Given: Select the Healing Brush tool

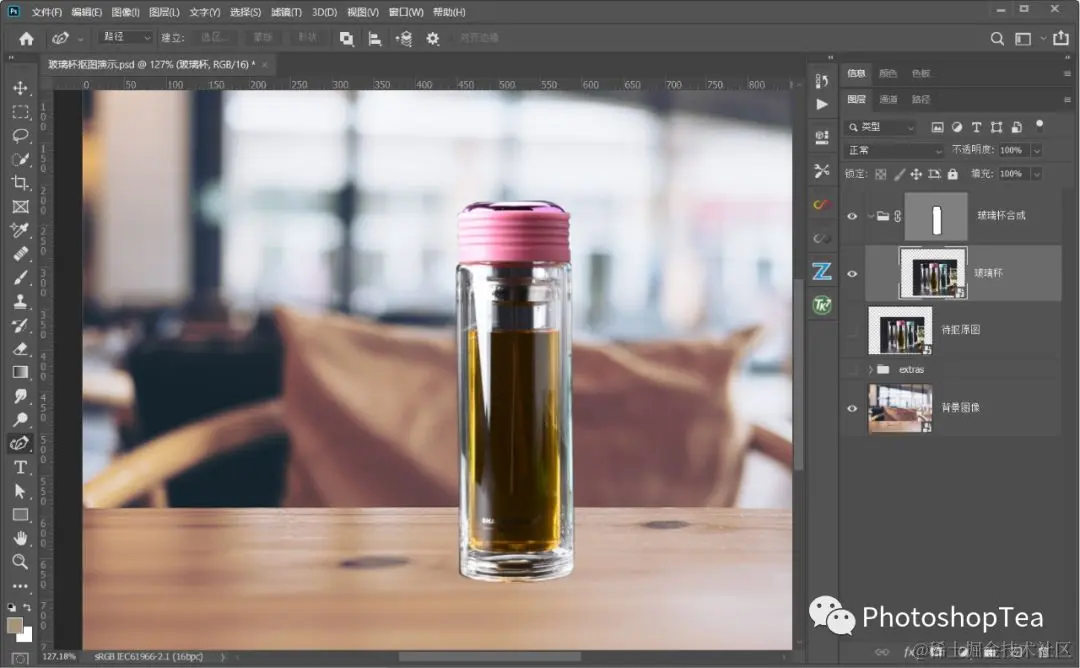Looking at the screenshot, I should pos(20,254).
